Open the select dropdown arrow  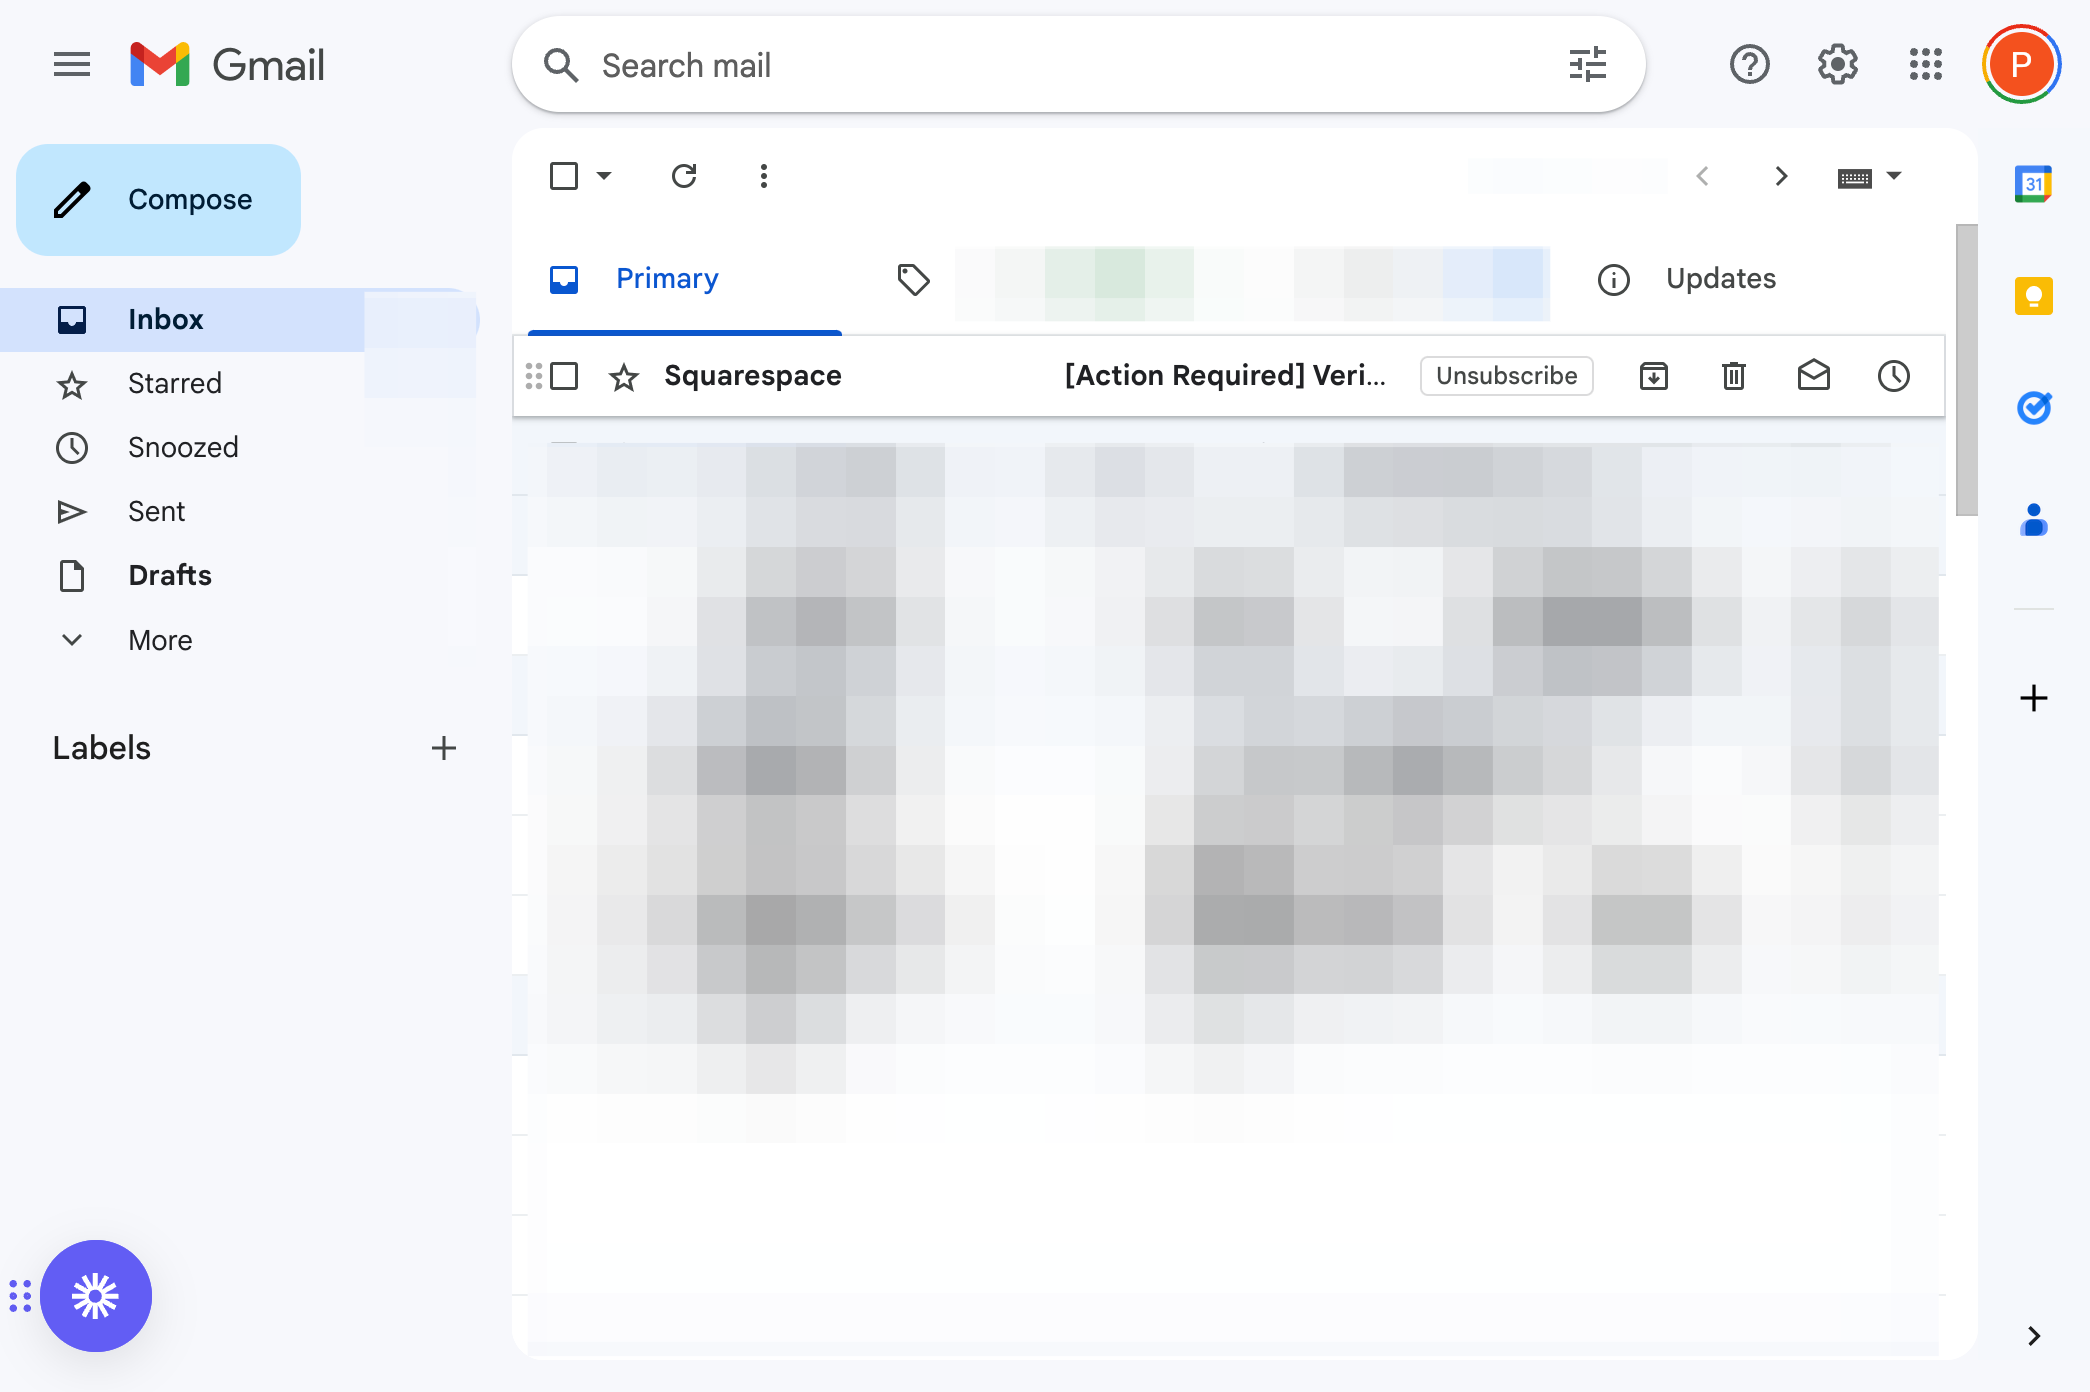(604, 176)
